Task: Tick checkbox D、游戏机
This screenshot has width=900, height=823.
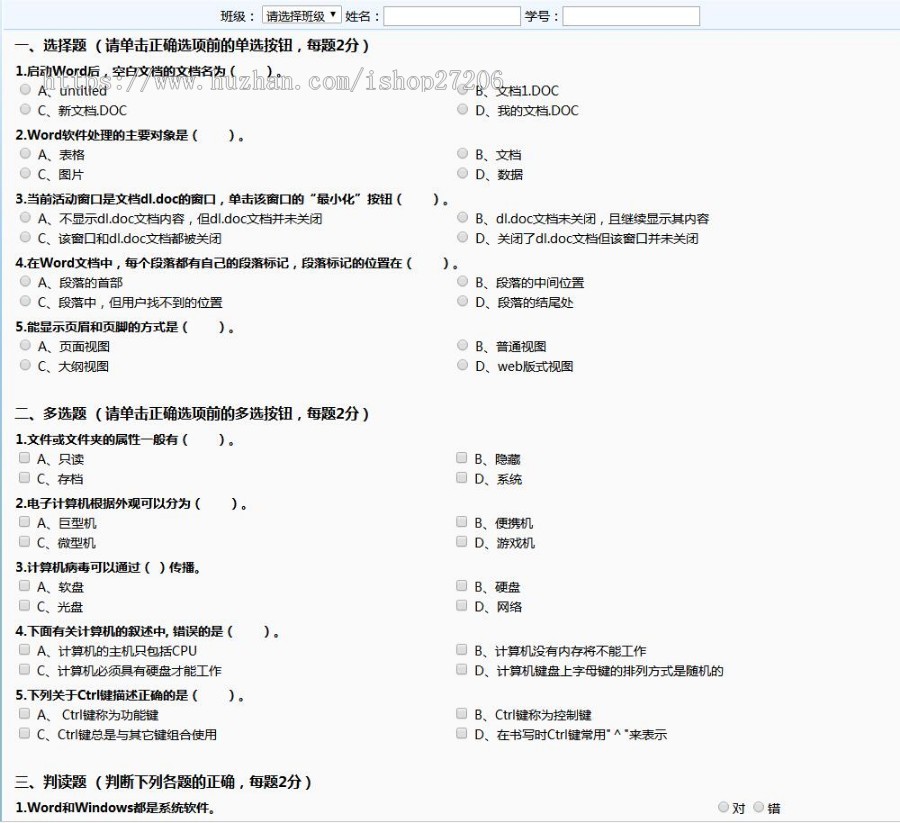Action: [x=461, y=541]
